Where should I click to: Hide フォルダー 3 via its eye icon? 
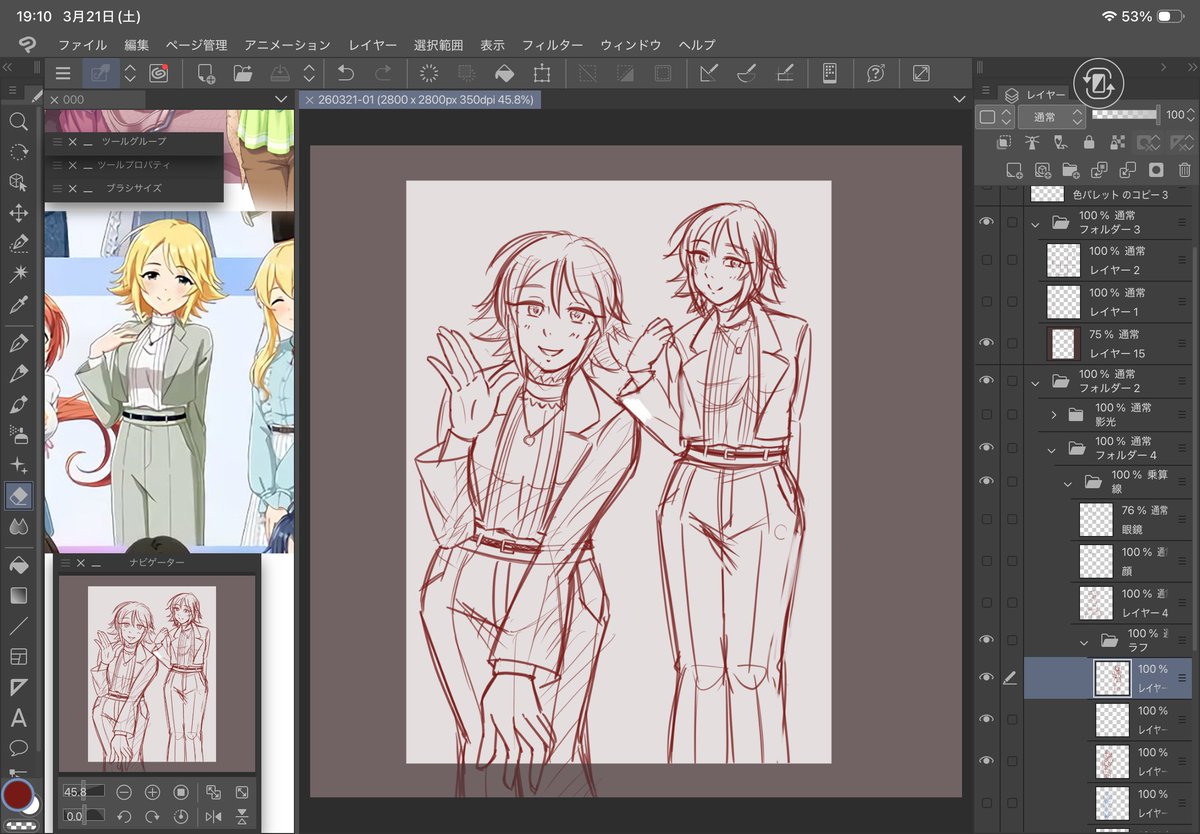(x=987, y=222)
